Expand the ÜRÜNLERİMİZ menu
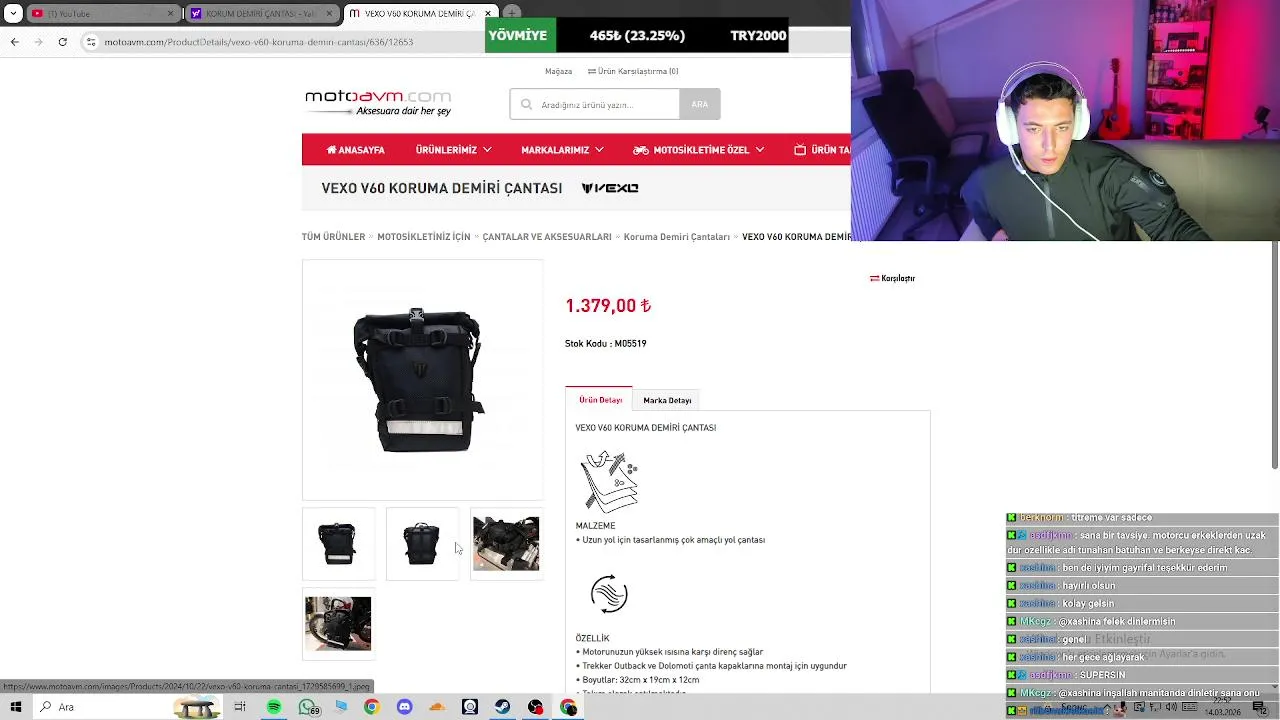This screenshot has height=720, width=1280. point(453,150)
